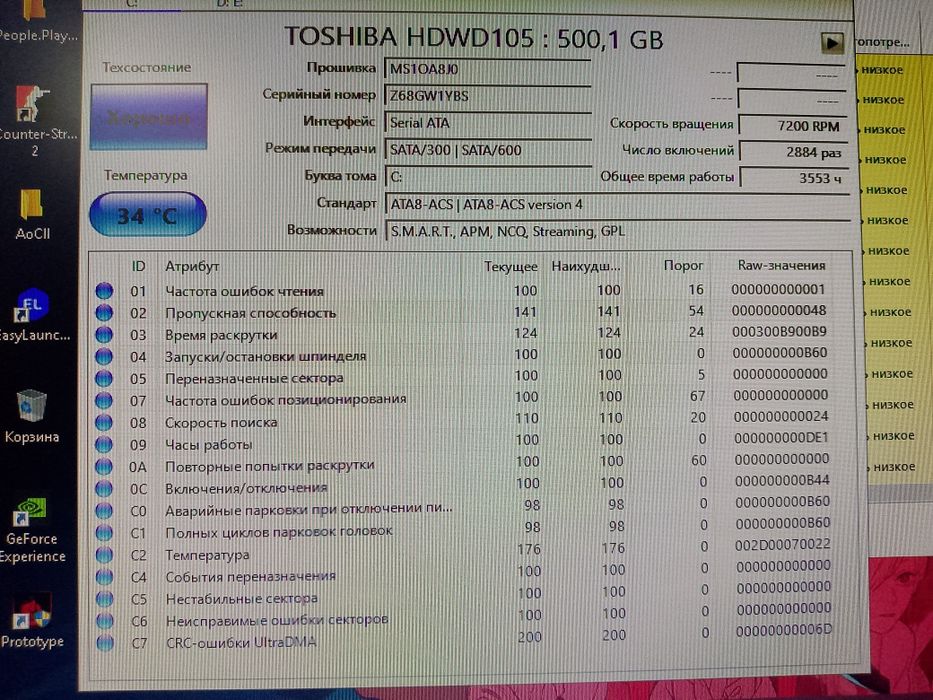This screenshot has height=700, width=933.
Task: Select raw value 000000000048
Action: [x=779, y=310]
